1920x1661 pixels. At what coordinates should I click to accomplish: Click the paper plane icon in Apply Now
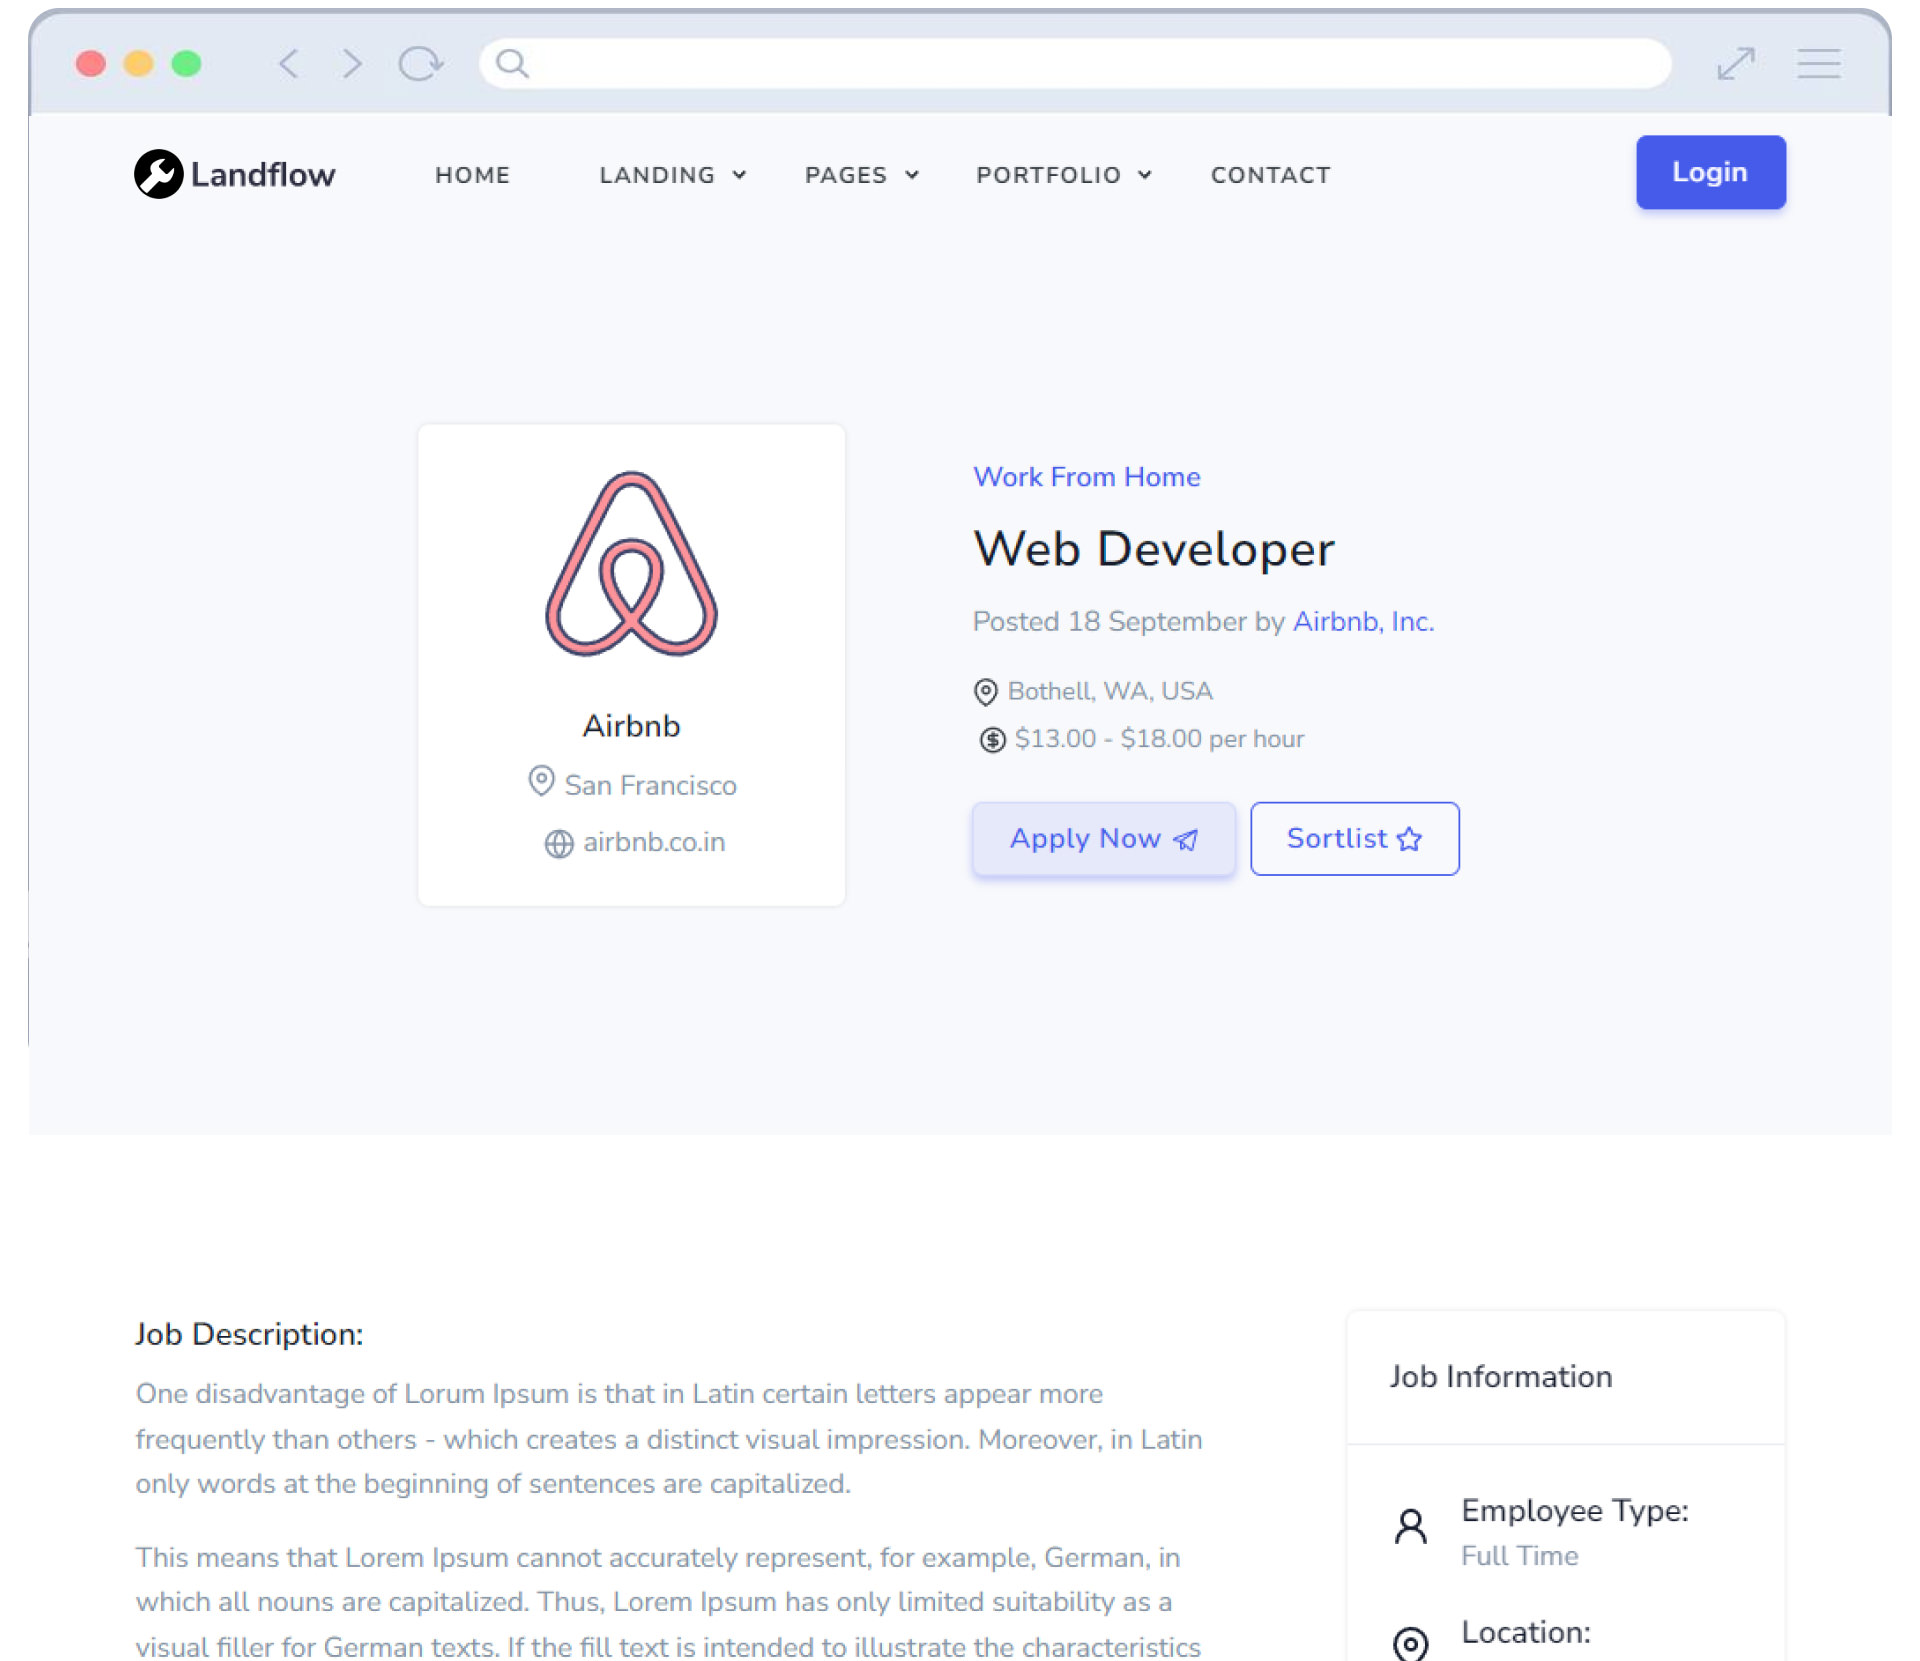[1186, 840]
